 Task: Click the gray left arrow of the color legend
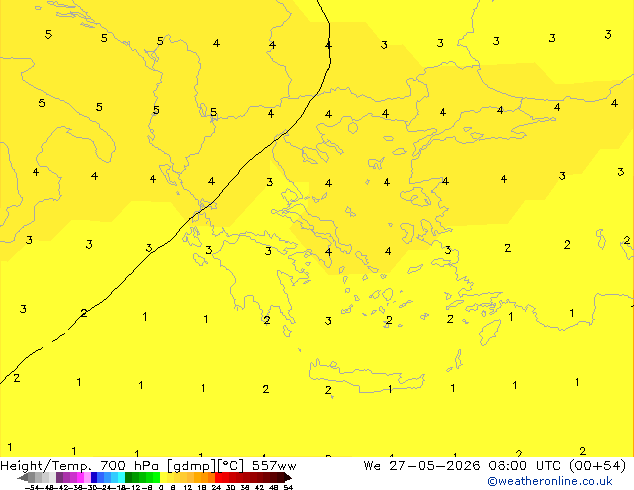(x=23, y=477)
